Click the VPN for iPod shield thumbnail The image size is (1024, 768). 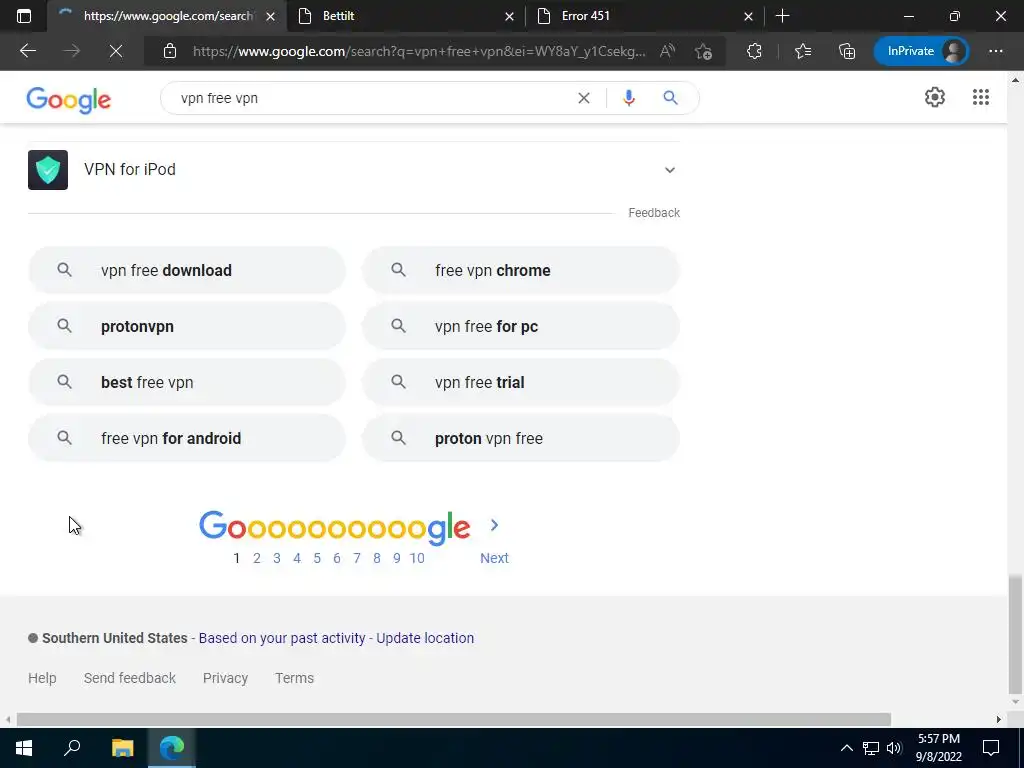48,170
